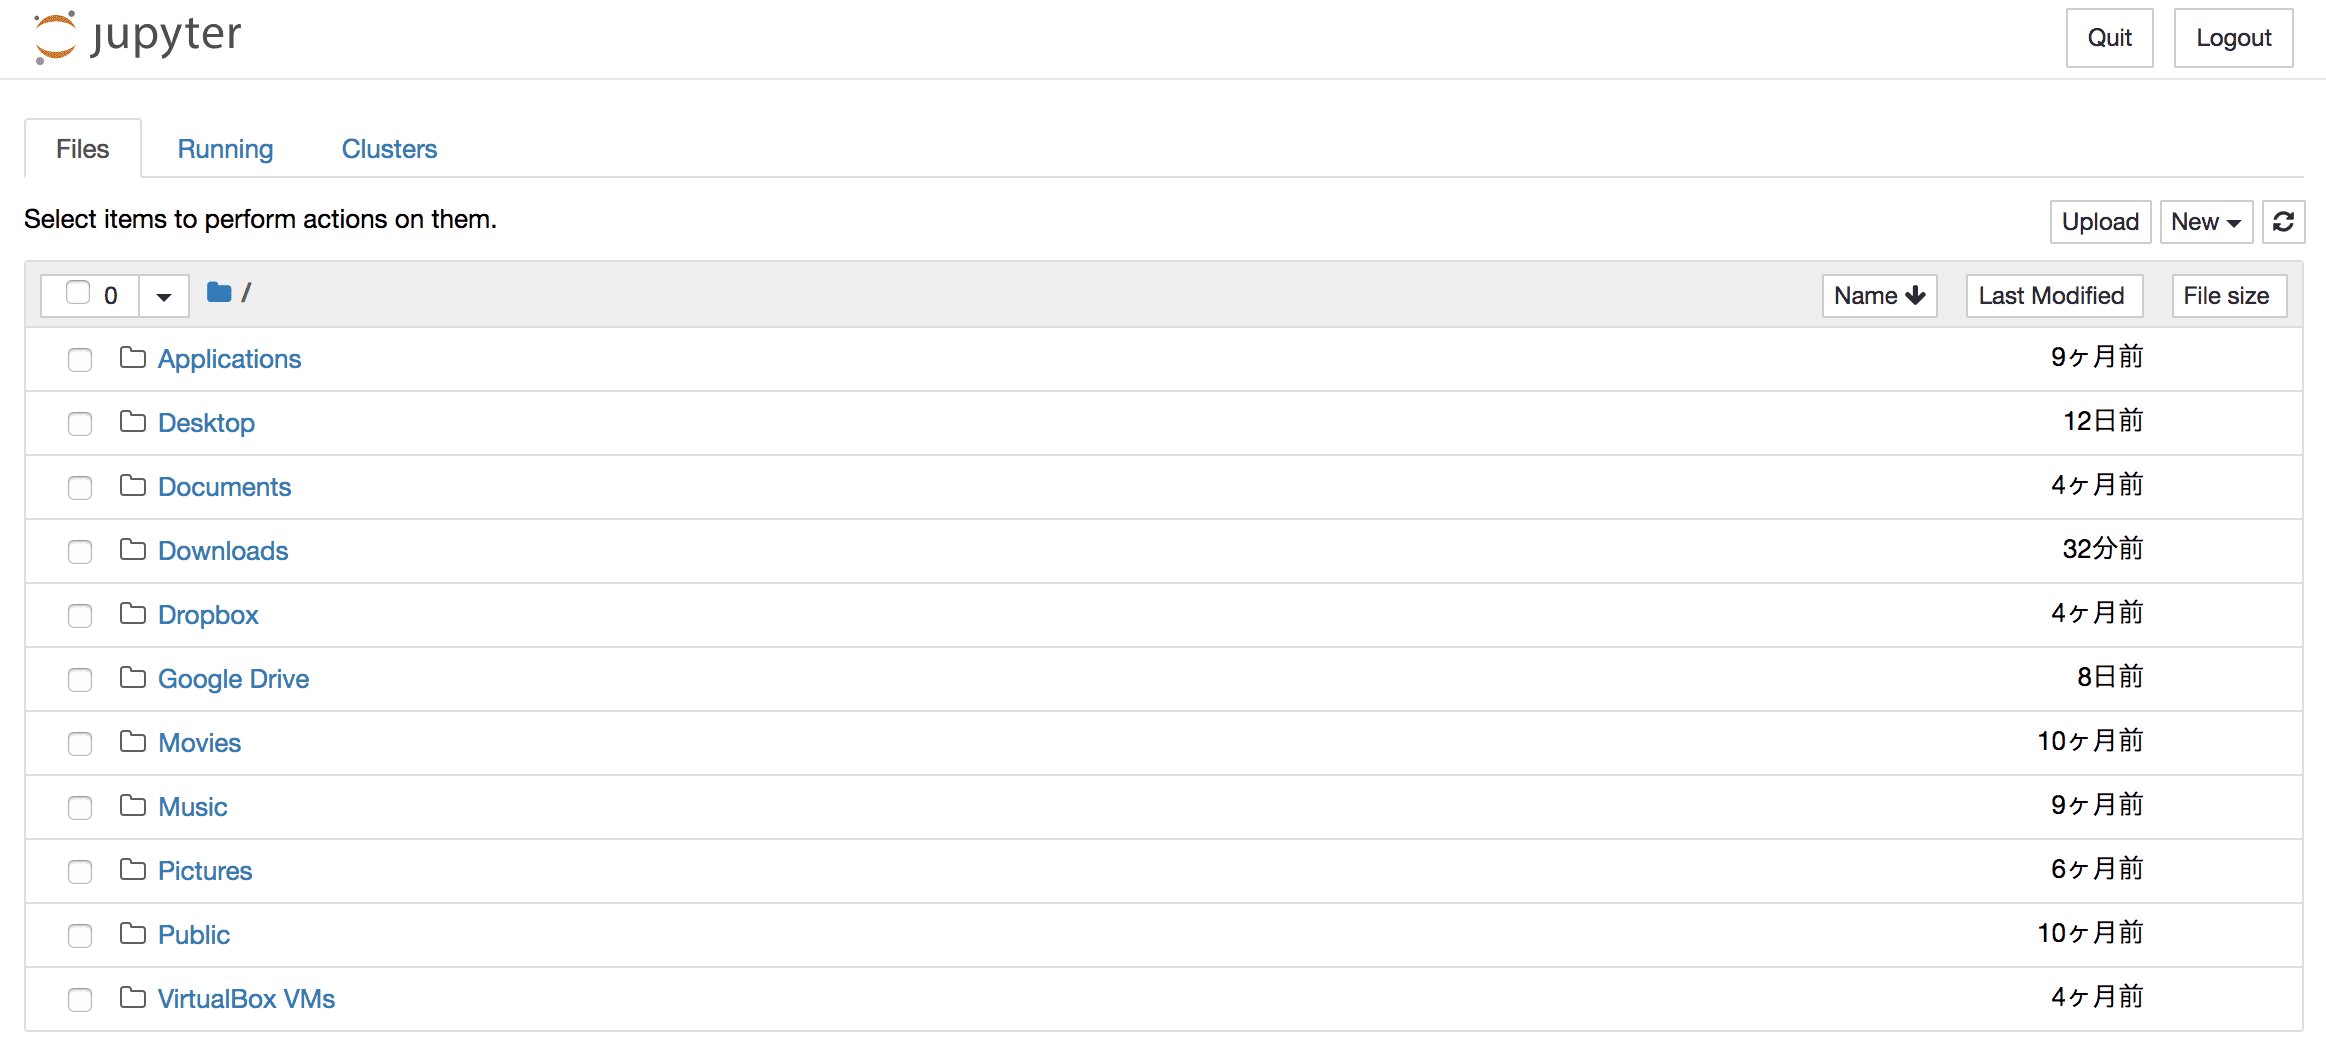Open the Documents folder link
This screenshot has width=2326, height=1054.
tap(224, 487)
